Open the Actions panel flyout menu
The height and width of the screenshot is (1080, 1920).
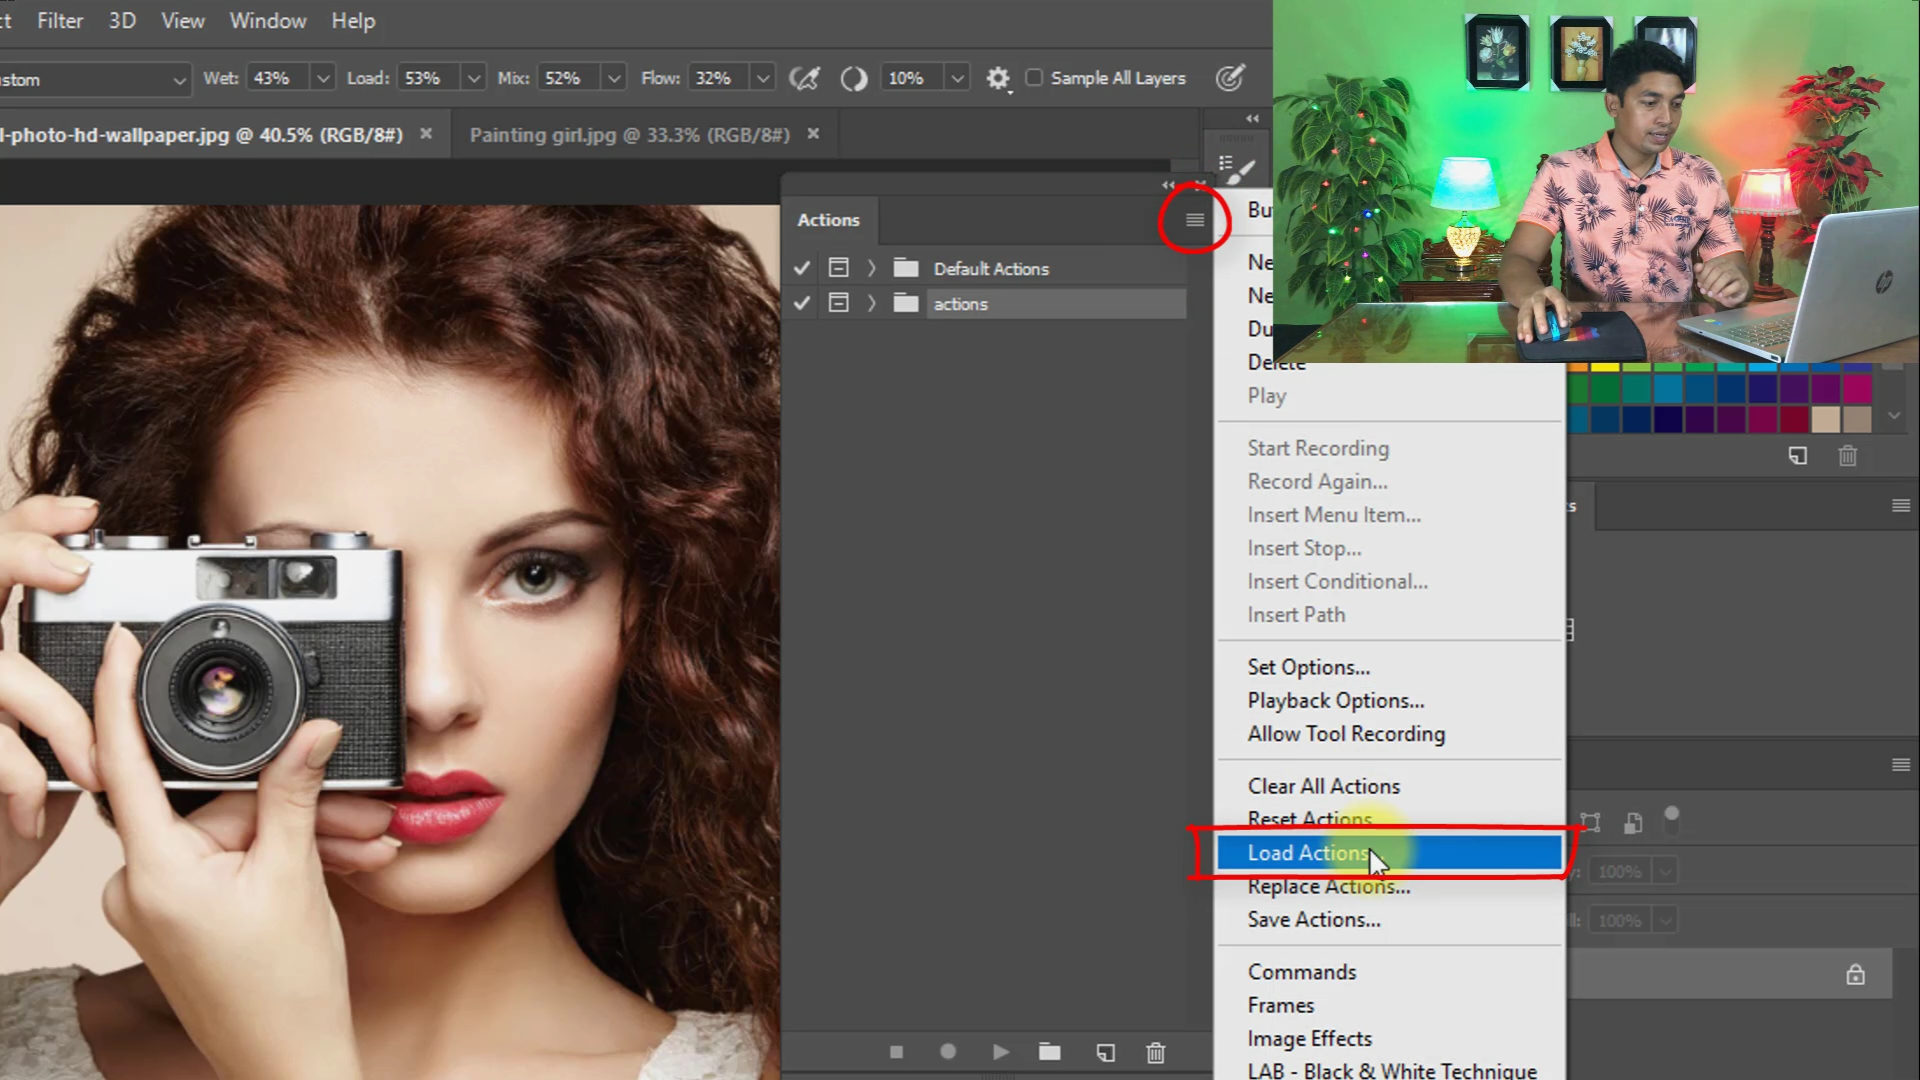1194,220
